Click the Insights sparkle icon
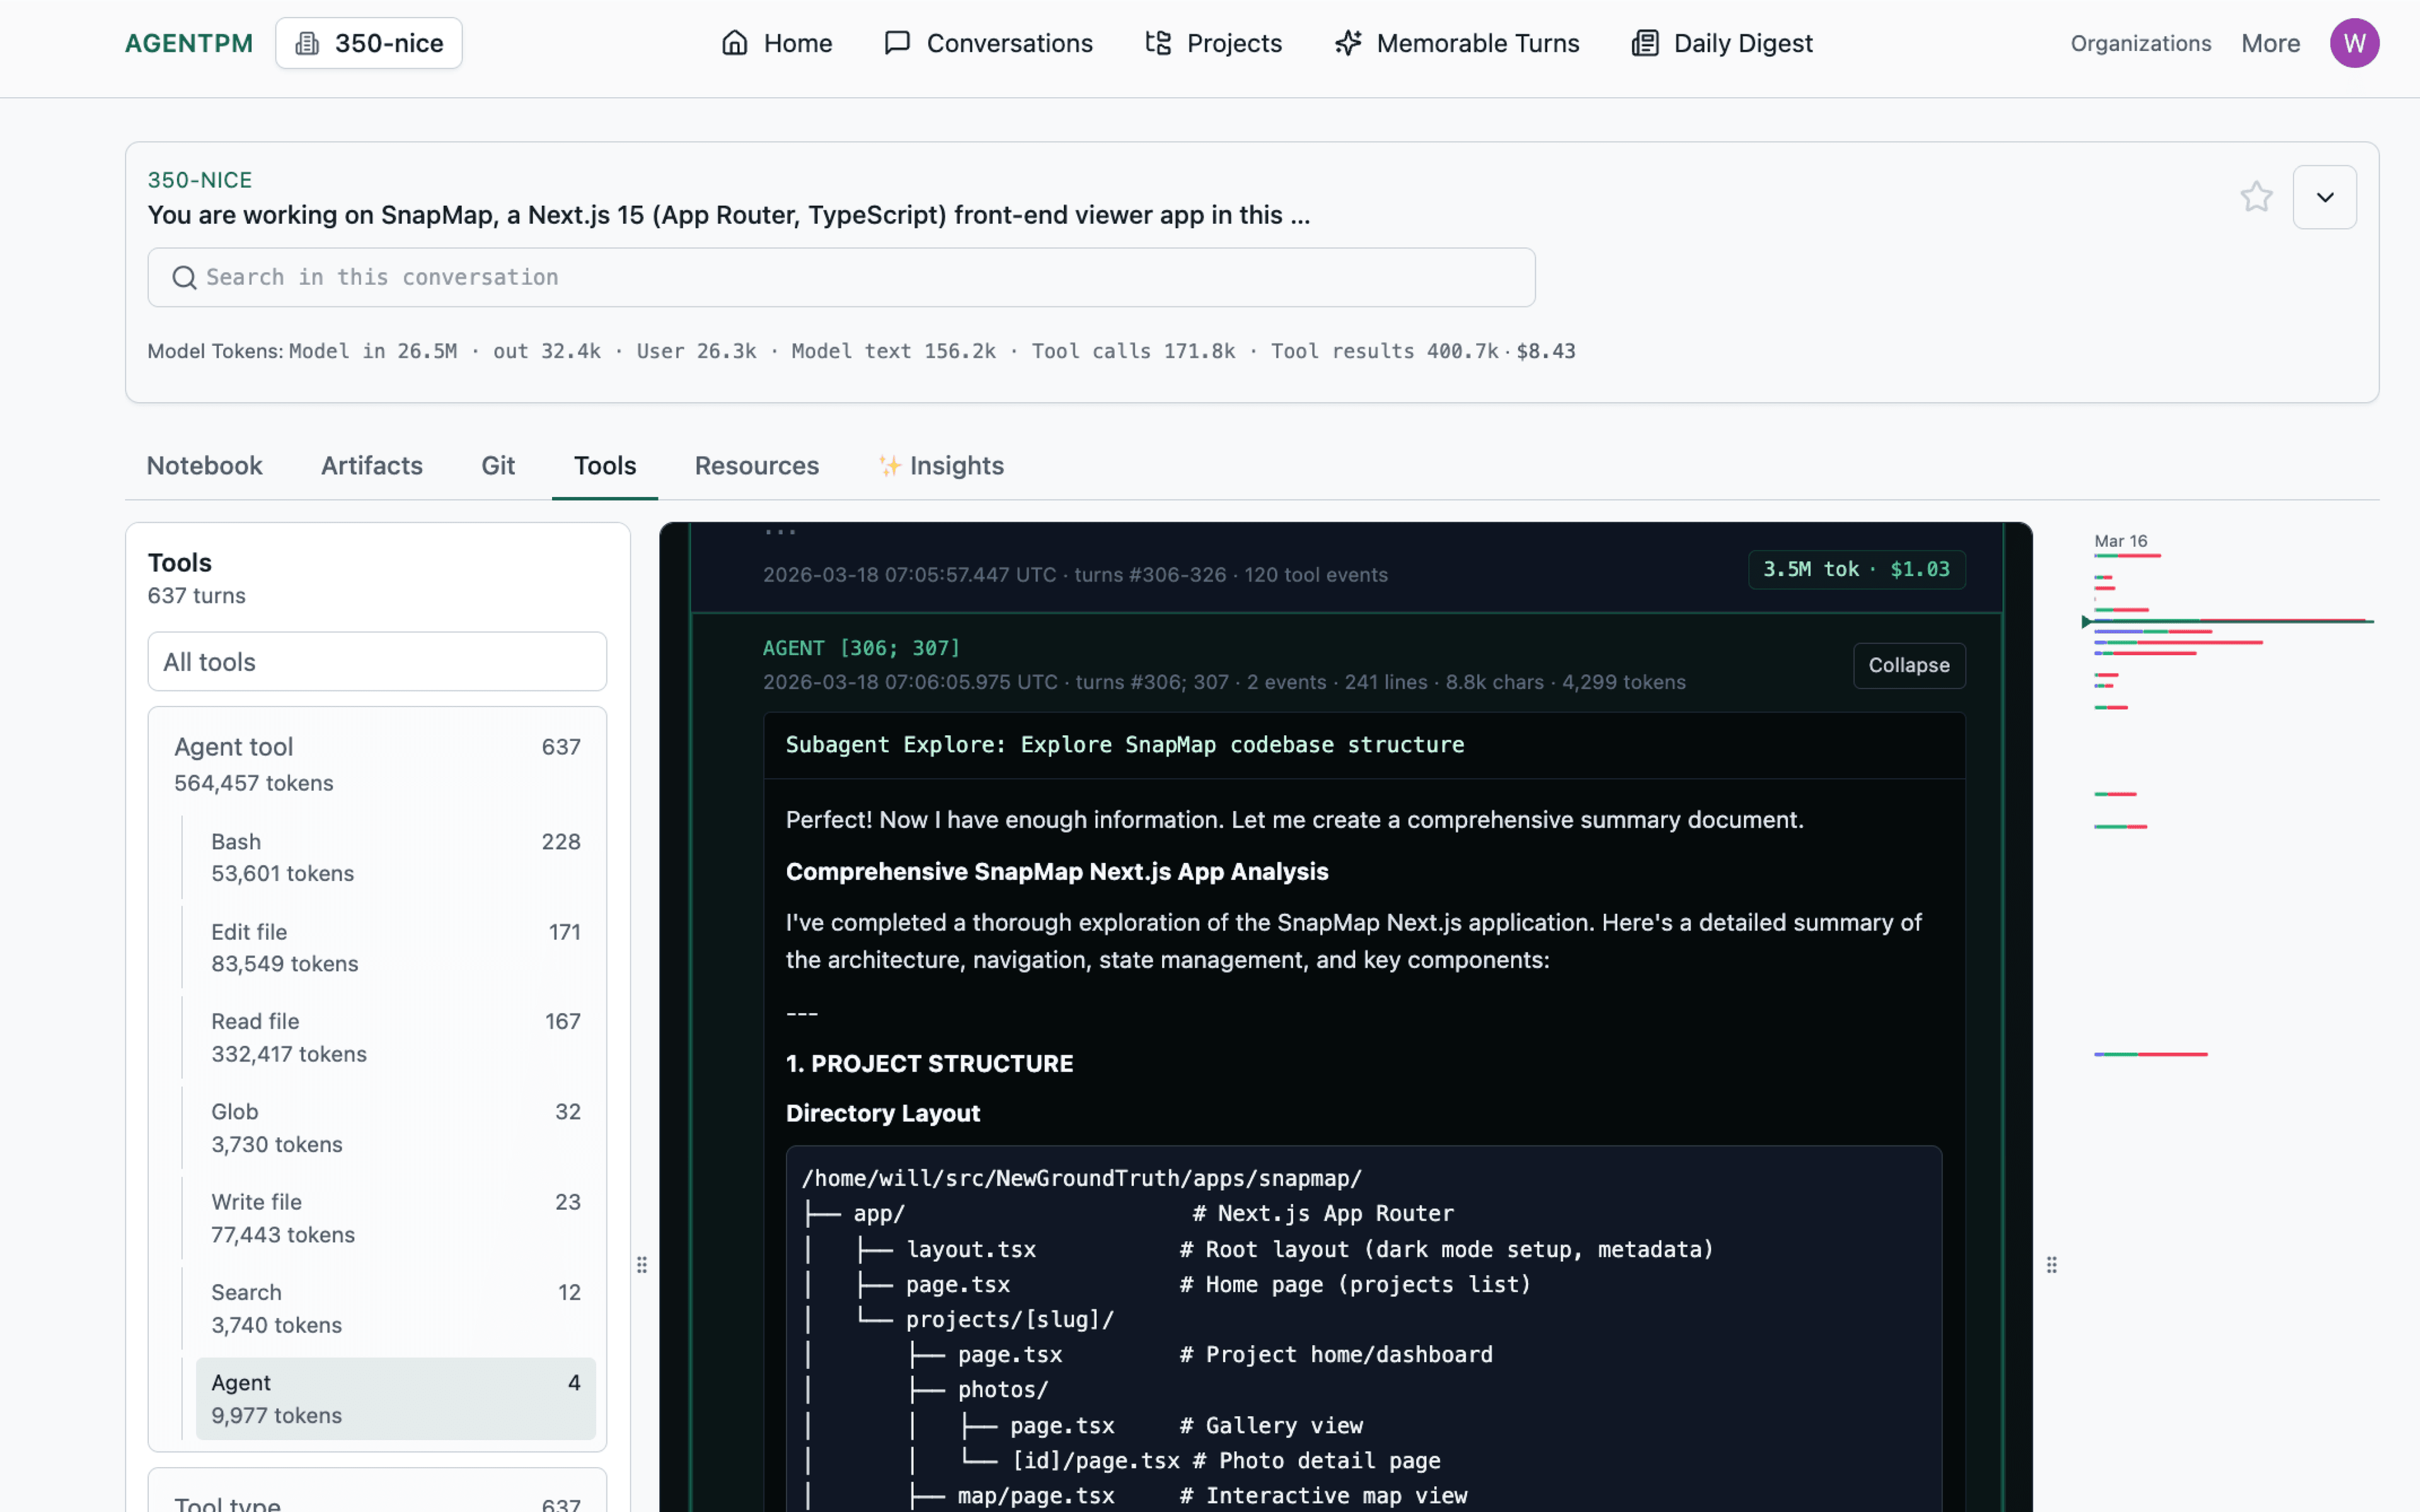 pyautogui.click(x=889, y=465)
